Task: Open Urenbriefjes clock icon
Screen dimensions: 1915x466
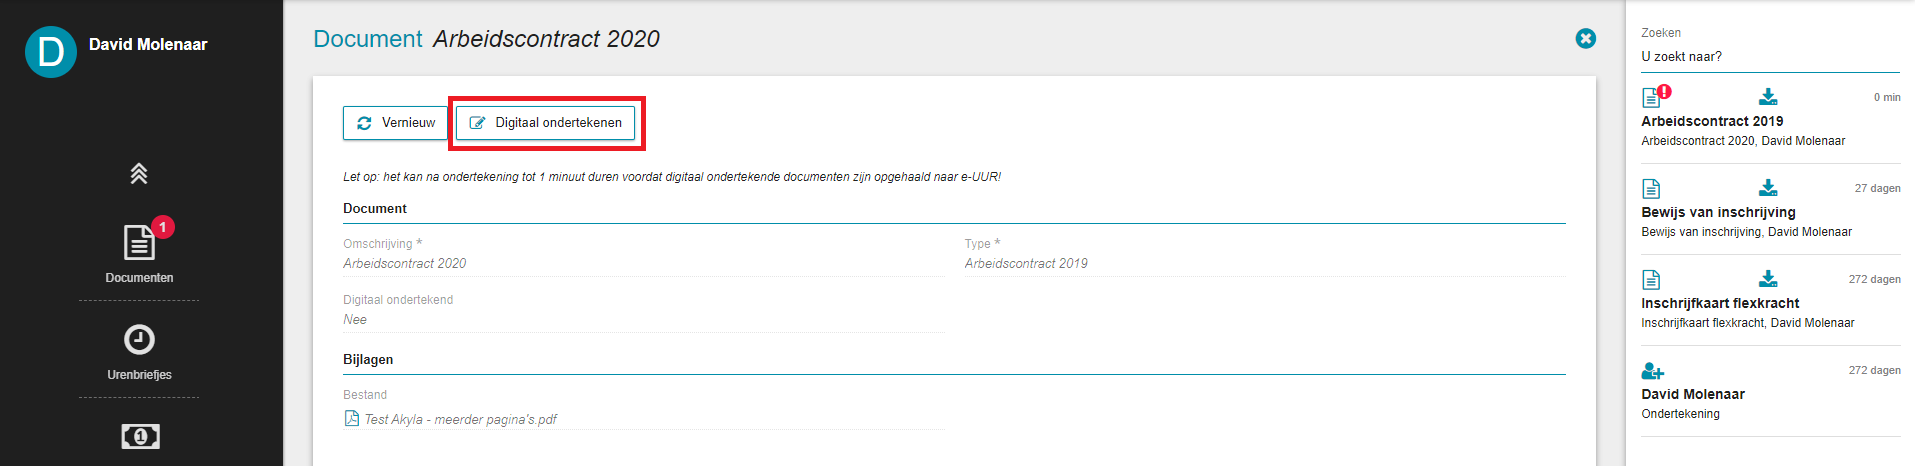Action: 139,340
